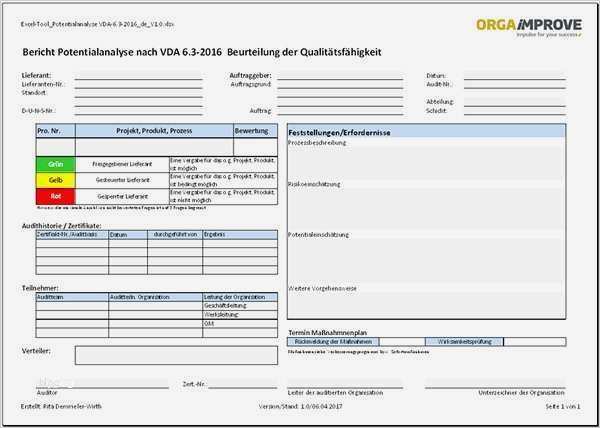Click the empty cell right of Rückmeldung der Maßnahmen
The height and width of the screenshot is (428, 600).
402,342
